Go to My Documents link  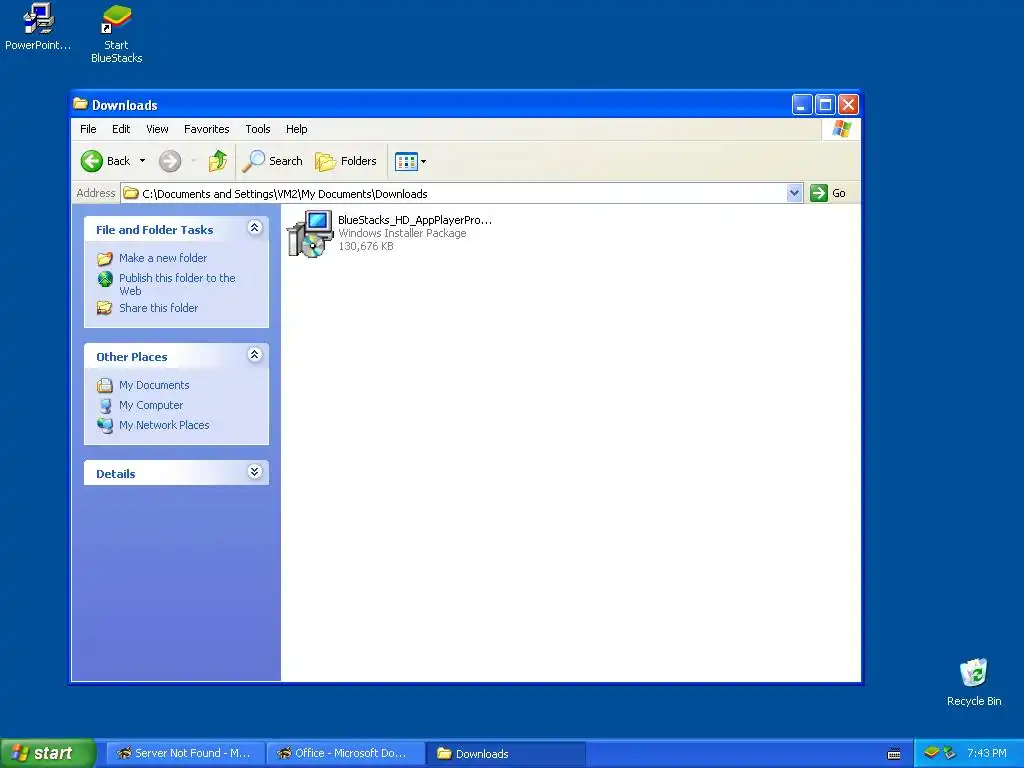154,385
